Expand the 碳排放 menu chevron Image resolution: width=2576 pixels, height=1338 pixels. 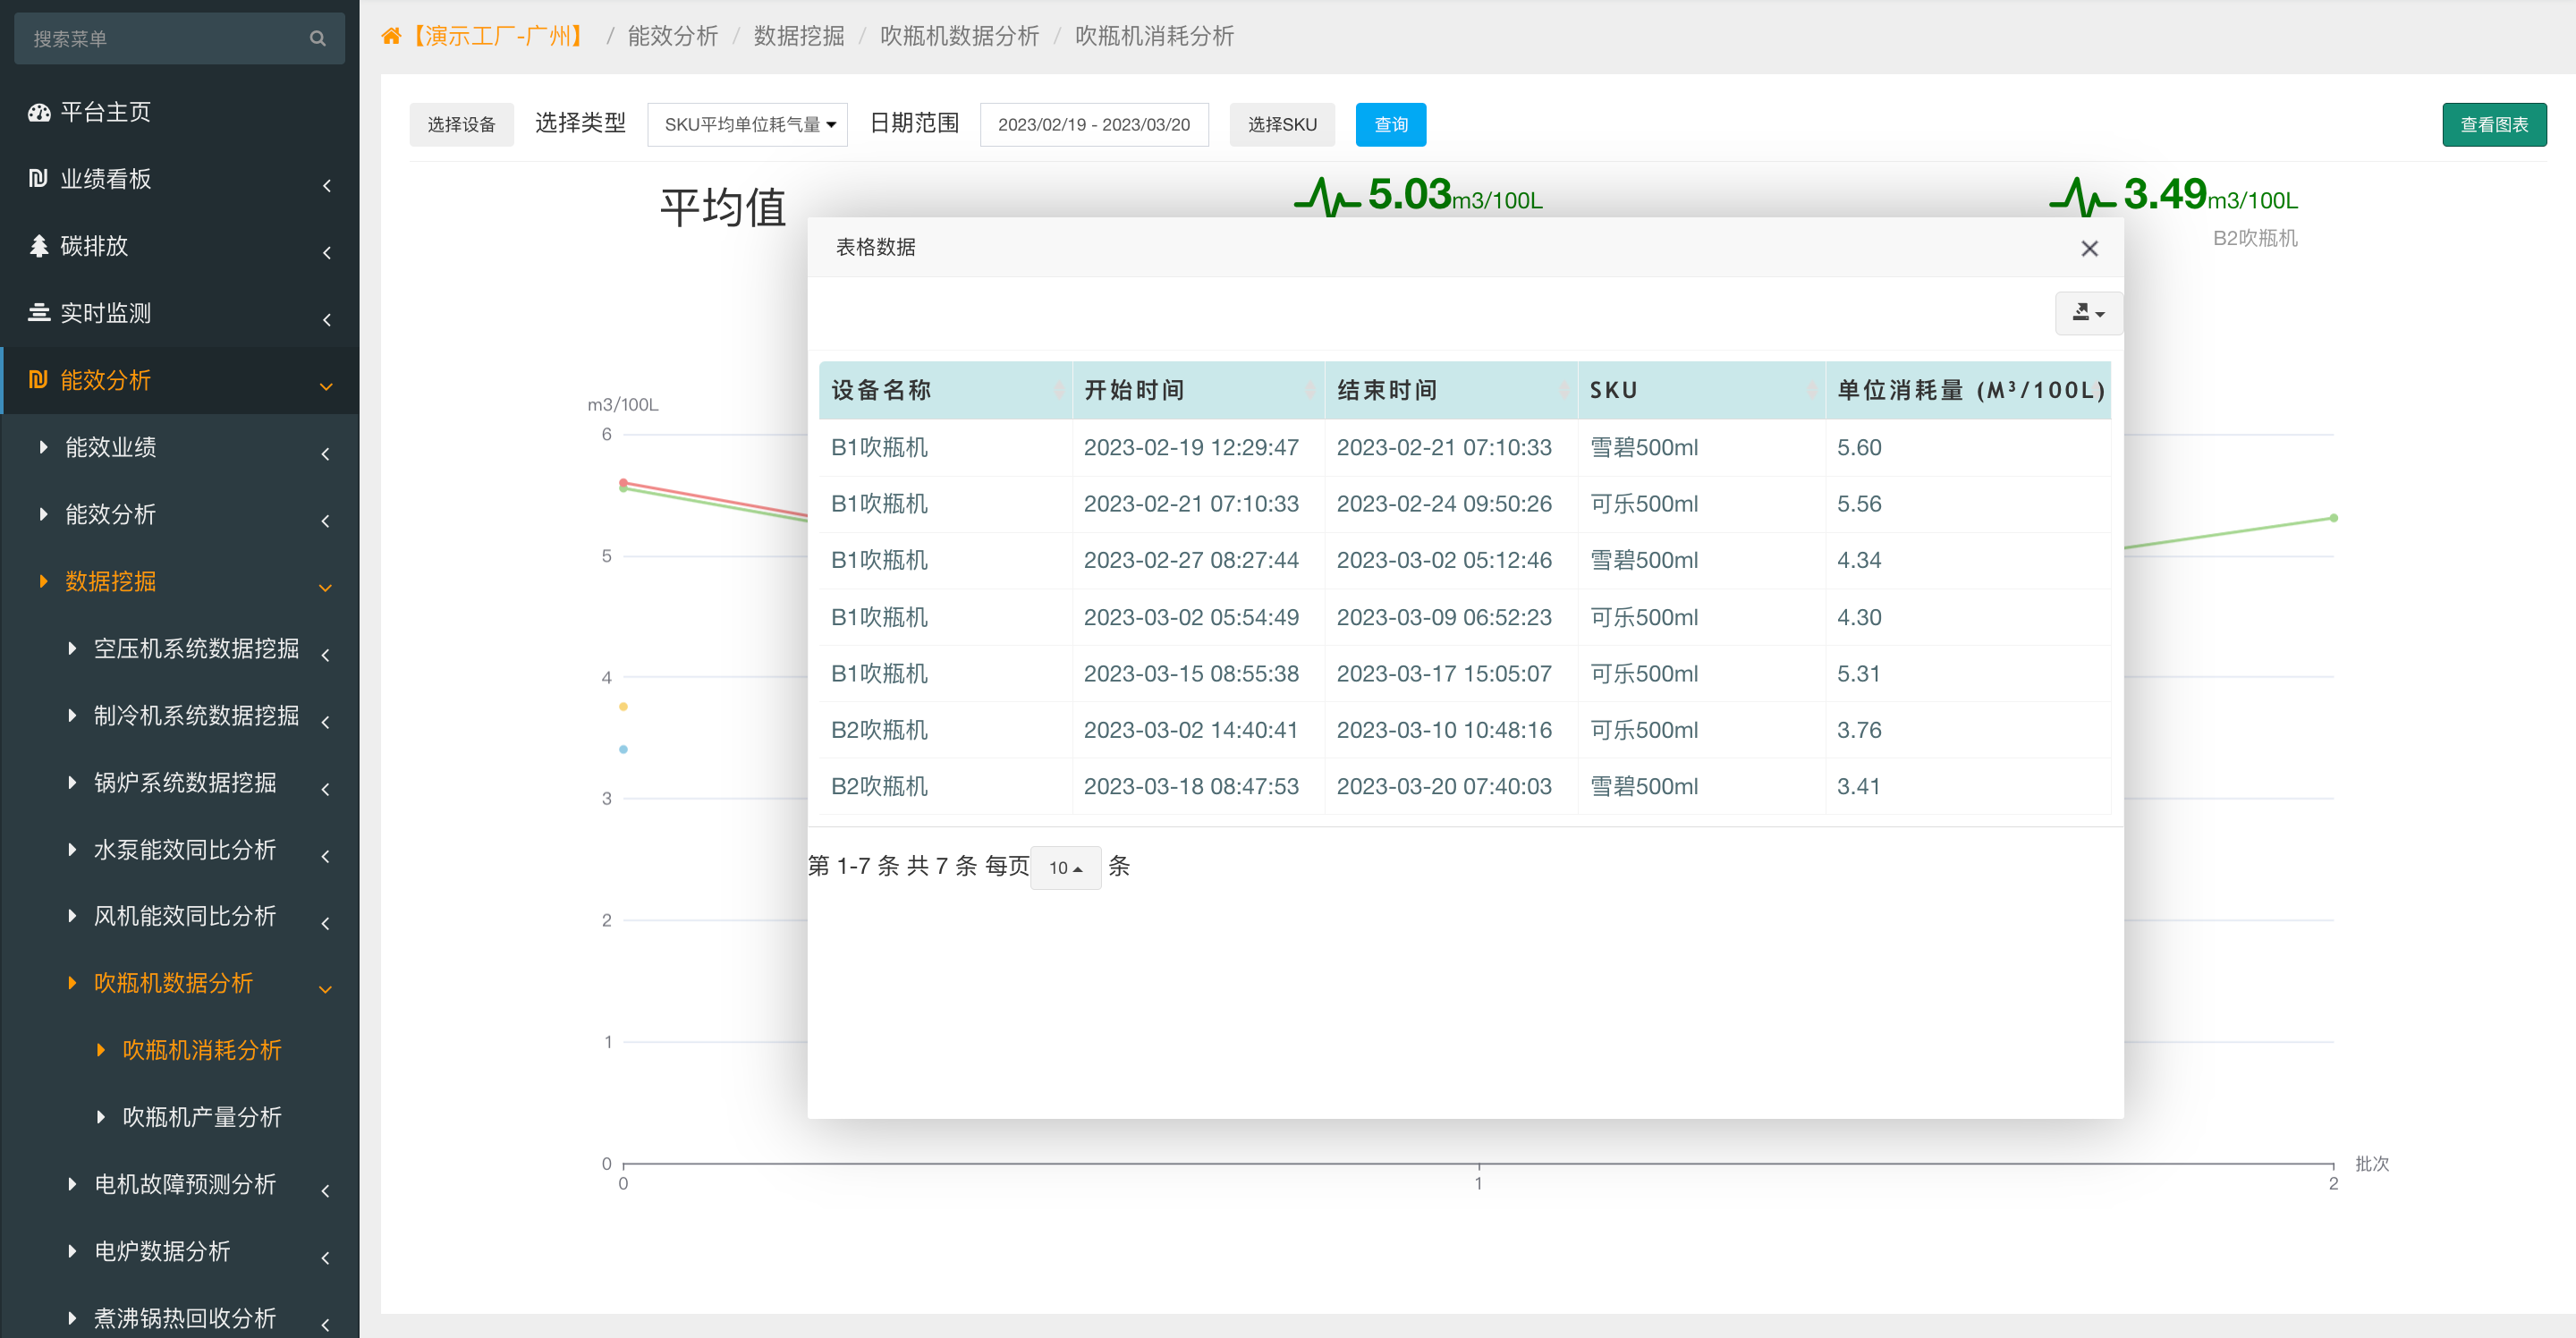coord(326,252)
